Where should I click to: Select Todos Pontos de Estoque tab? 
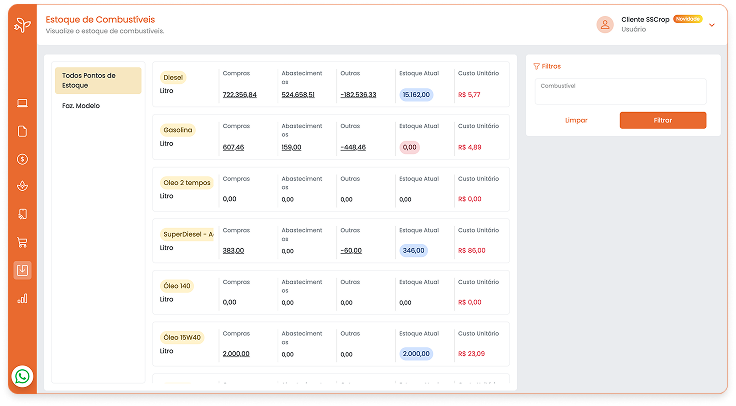pyautogui.click(x=98, y=80)
